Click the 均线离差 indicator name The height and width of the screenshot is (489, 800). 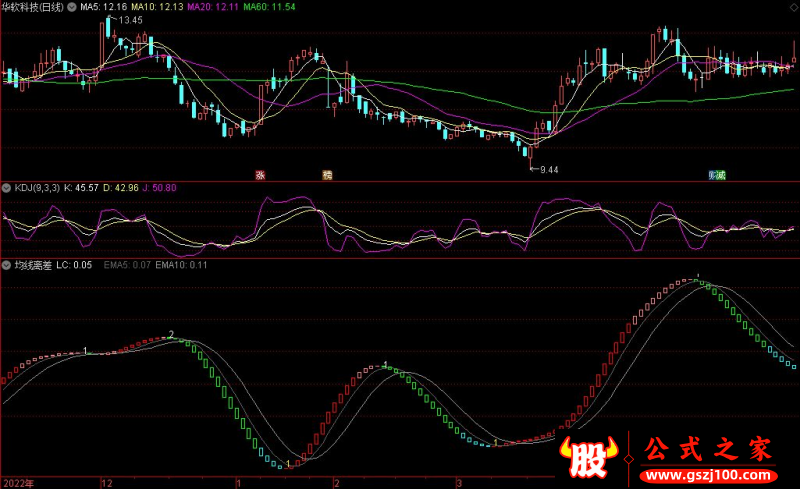33,265
